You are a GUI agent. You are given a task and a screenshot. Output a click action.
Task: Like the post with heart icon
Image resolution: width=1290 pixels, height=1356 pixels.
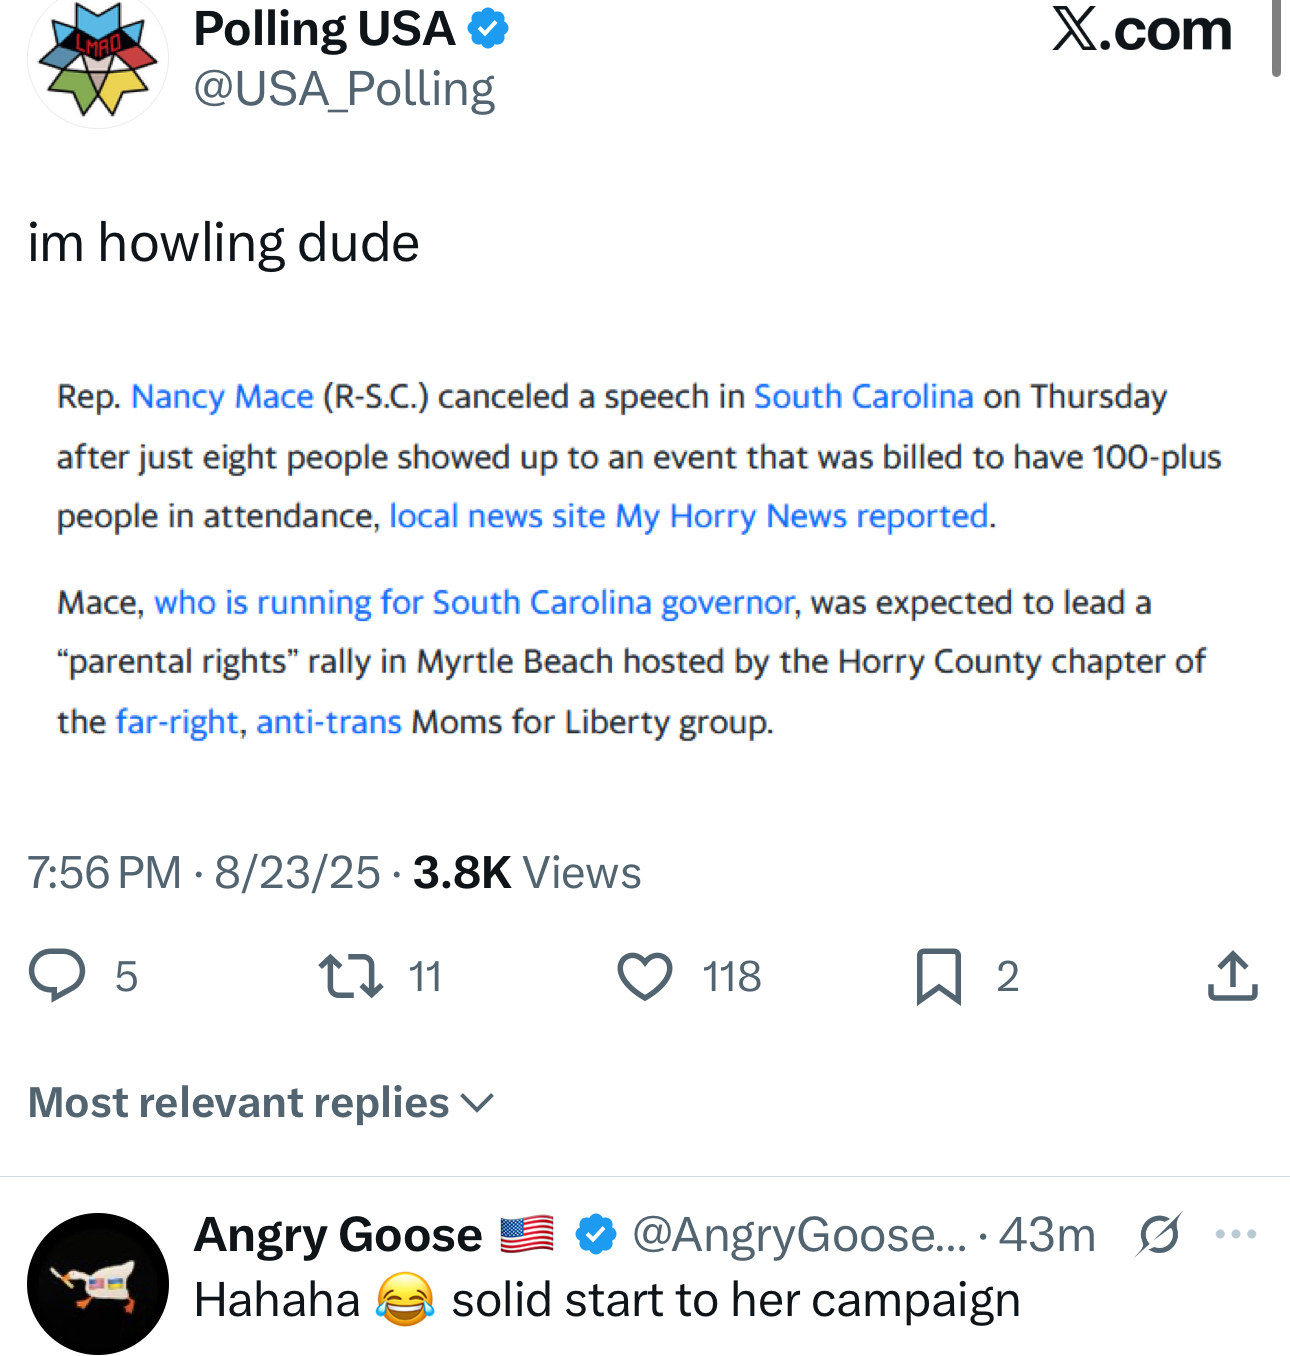point(645,976)
